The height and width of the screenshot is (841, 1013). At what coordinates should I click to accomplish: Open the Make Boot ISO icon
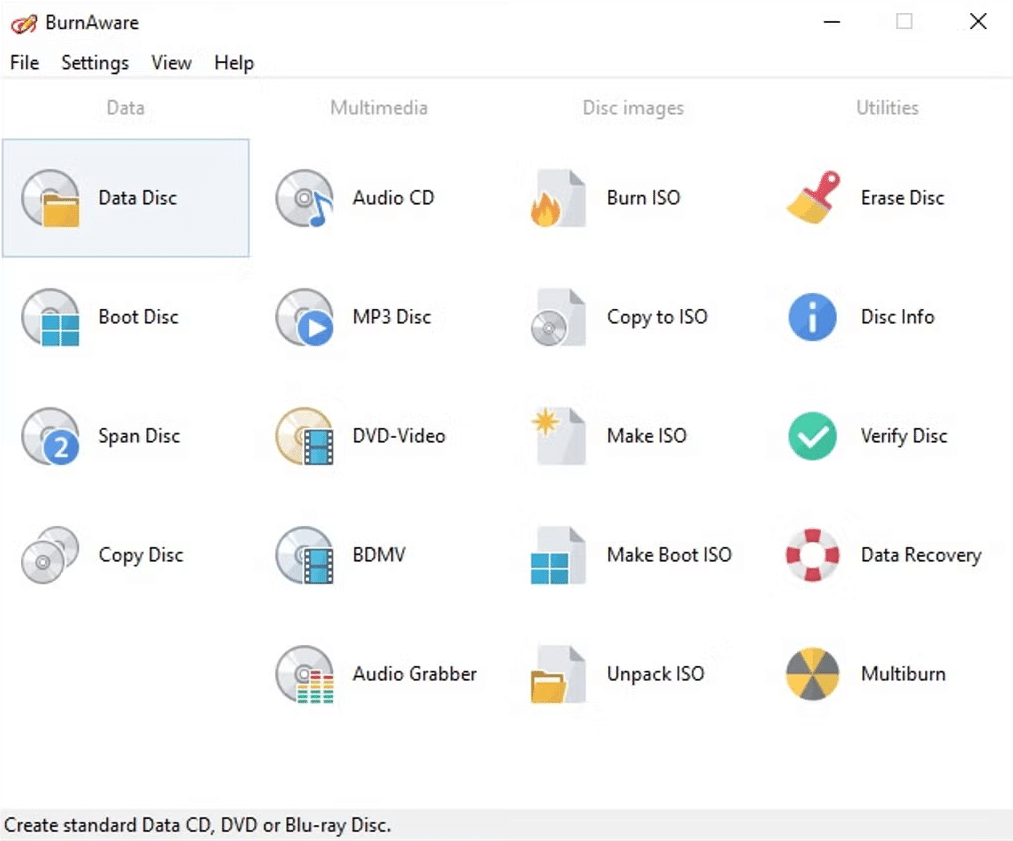point(558,555)
